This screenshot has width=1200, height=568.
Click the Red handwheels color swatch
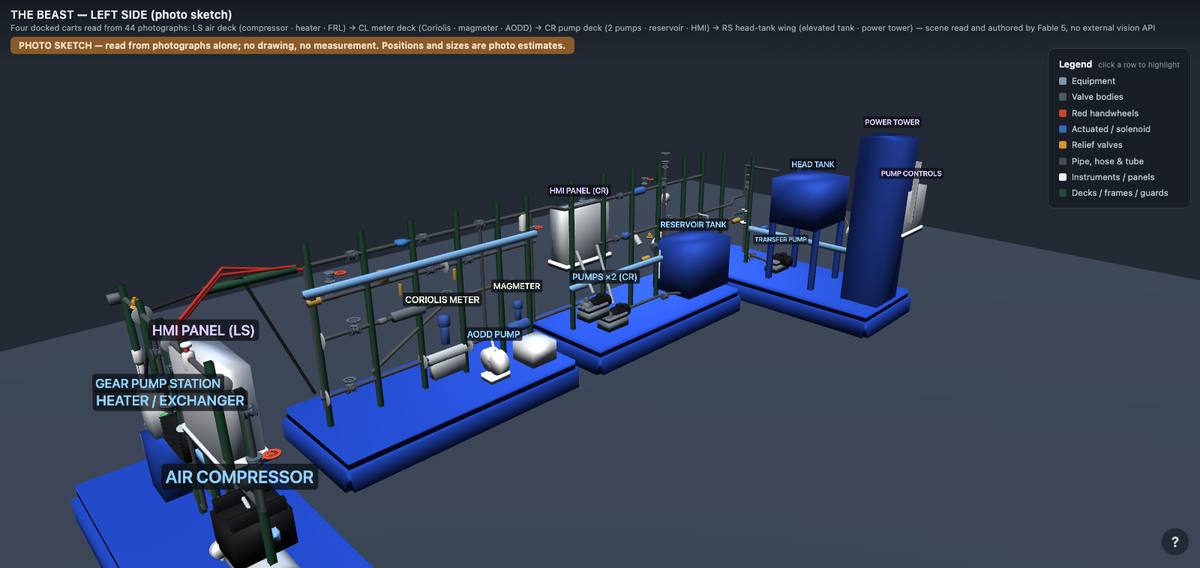pyautogui.click(x=1063, y=113)
